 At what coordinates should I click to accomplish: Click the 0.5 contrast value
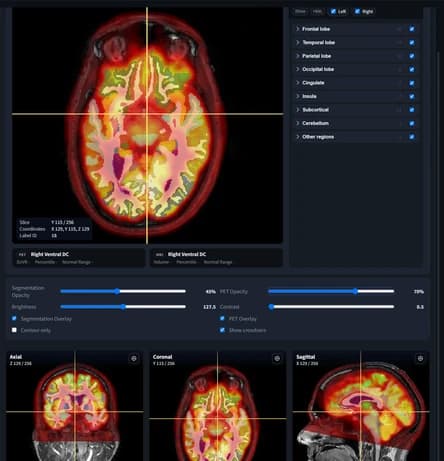click(420, 307)
